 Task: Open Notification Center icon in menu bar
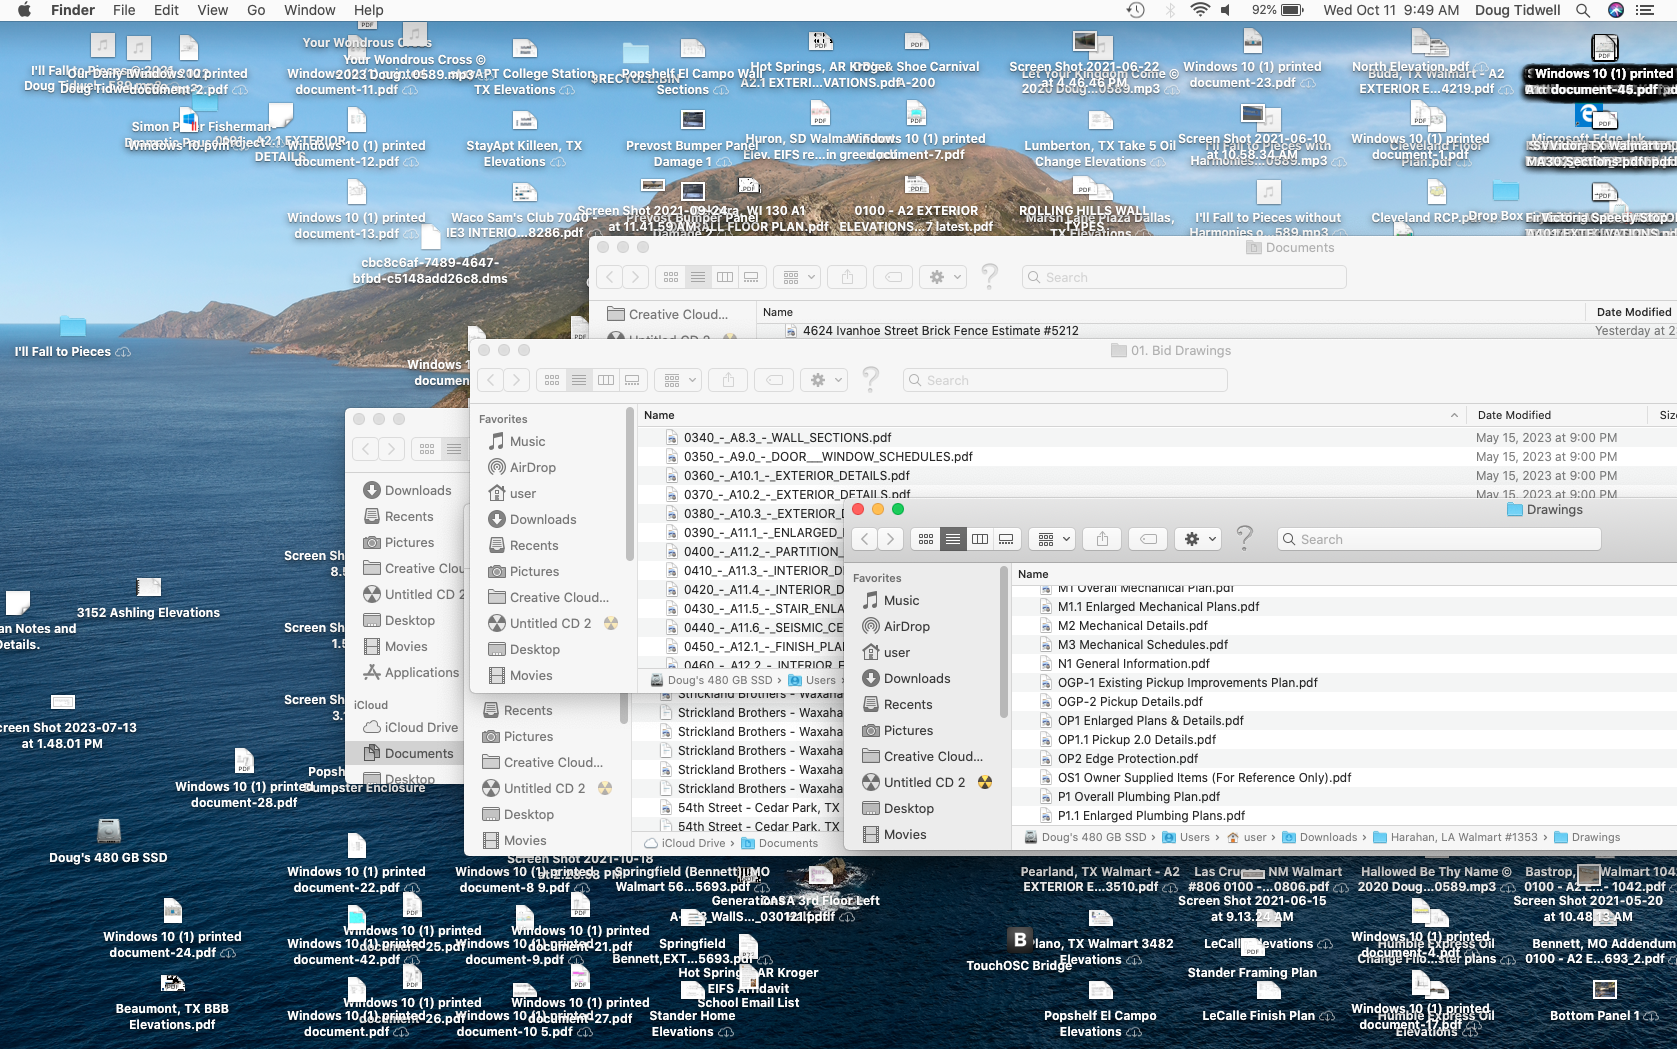click(1645, 10)
